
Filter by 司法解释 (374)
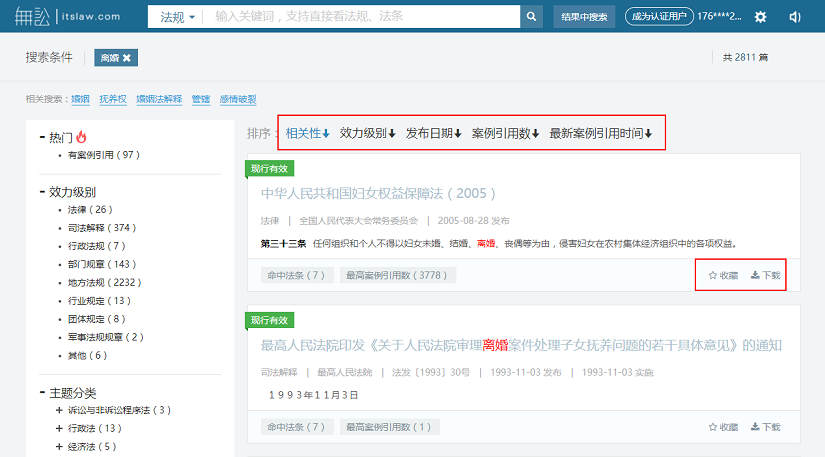pos(101,228)
